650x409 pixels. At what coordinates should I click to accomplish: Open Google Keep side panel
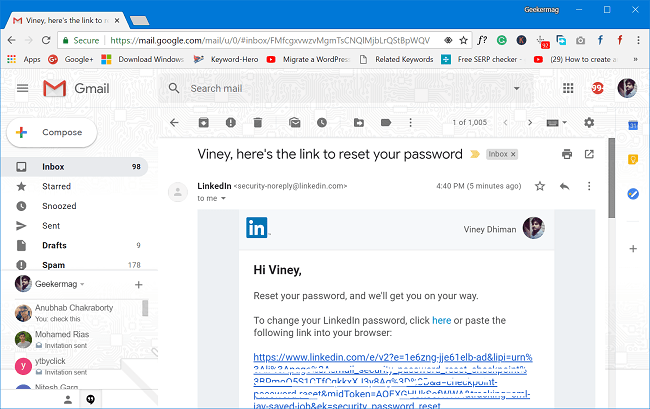[x=633, y=159]
